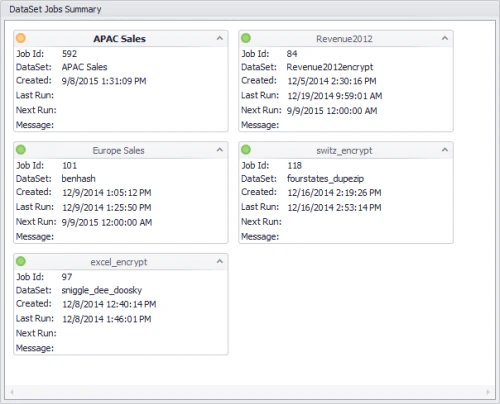Image resolution: width=500 pixels, height=404 pixels.
Task: Click Created date 12/5/2014 2:30:16 PM
Action: [332, 81]
